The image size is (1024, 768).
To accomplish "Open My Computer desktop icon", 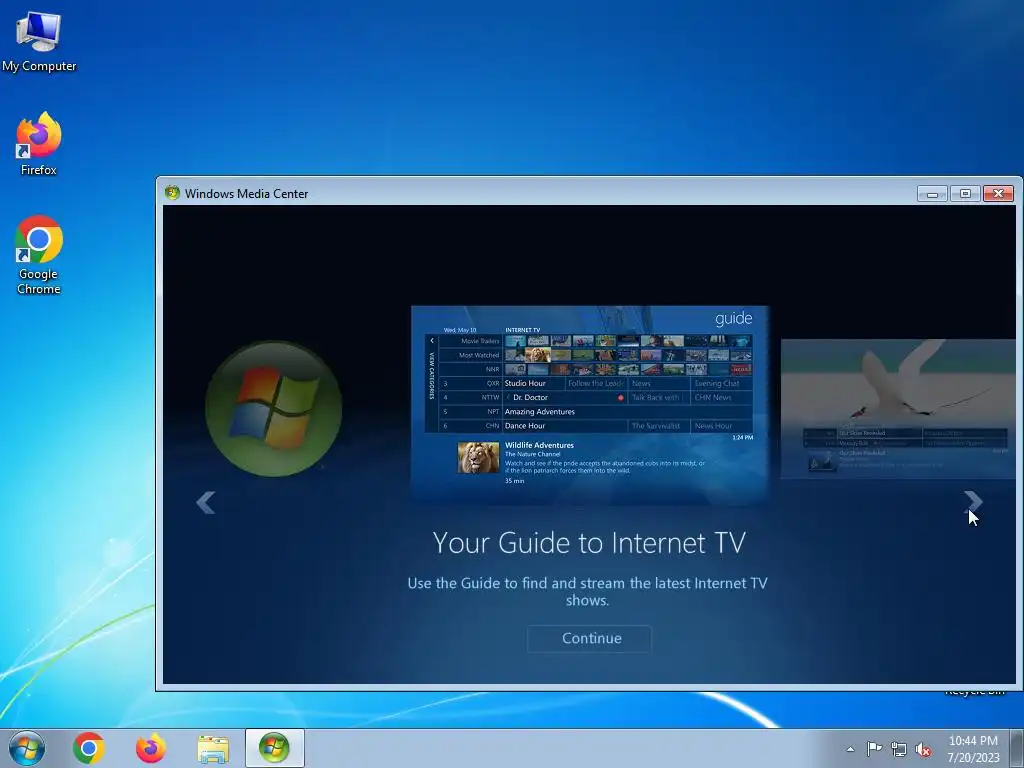I will coord(39,42).
